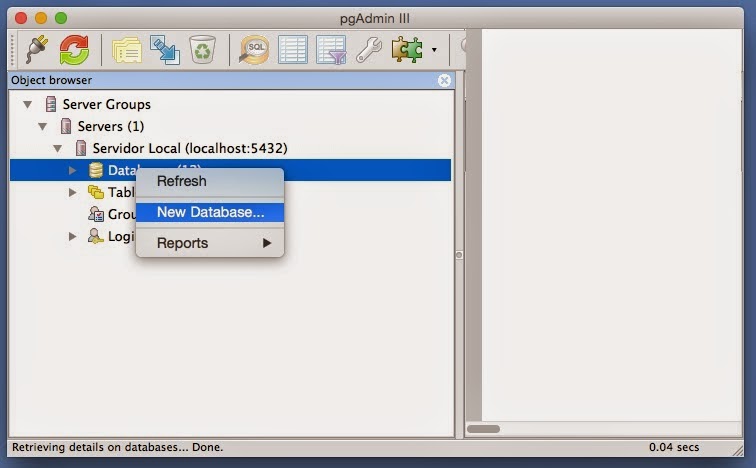Open the Plugins dropdown arrow

[x=434, y=50]
